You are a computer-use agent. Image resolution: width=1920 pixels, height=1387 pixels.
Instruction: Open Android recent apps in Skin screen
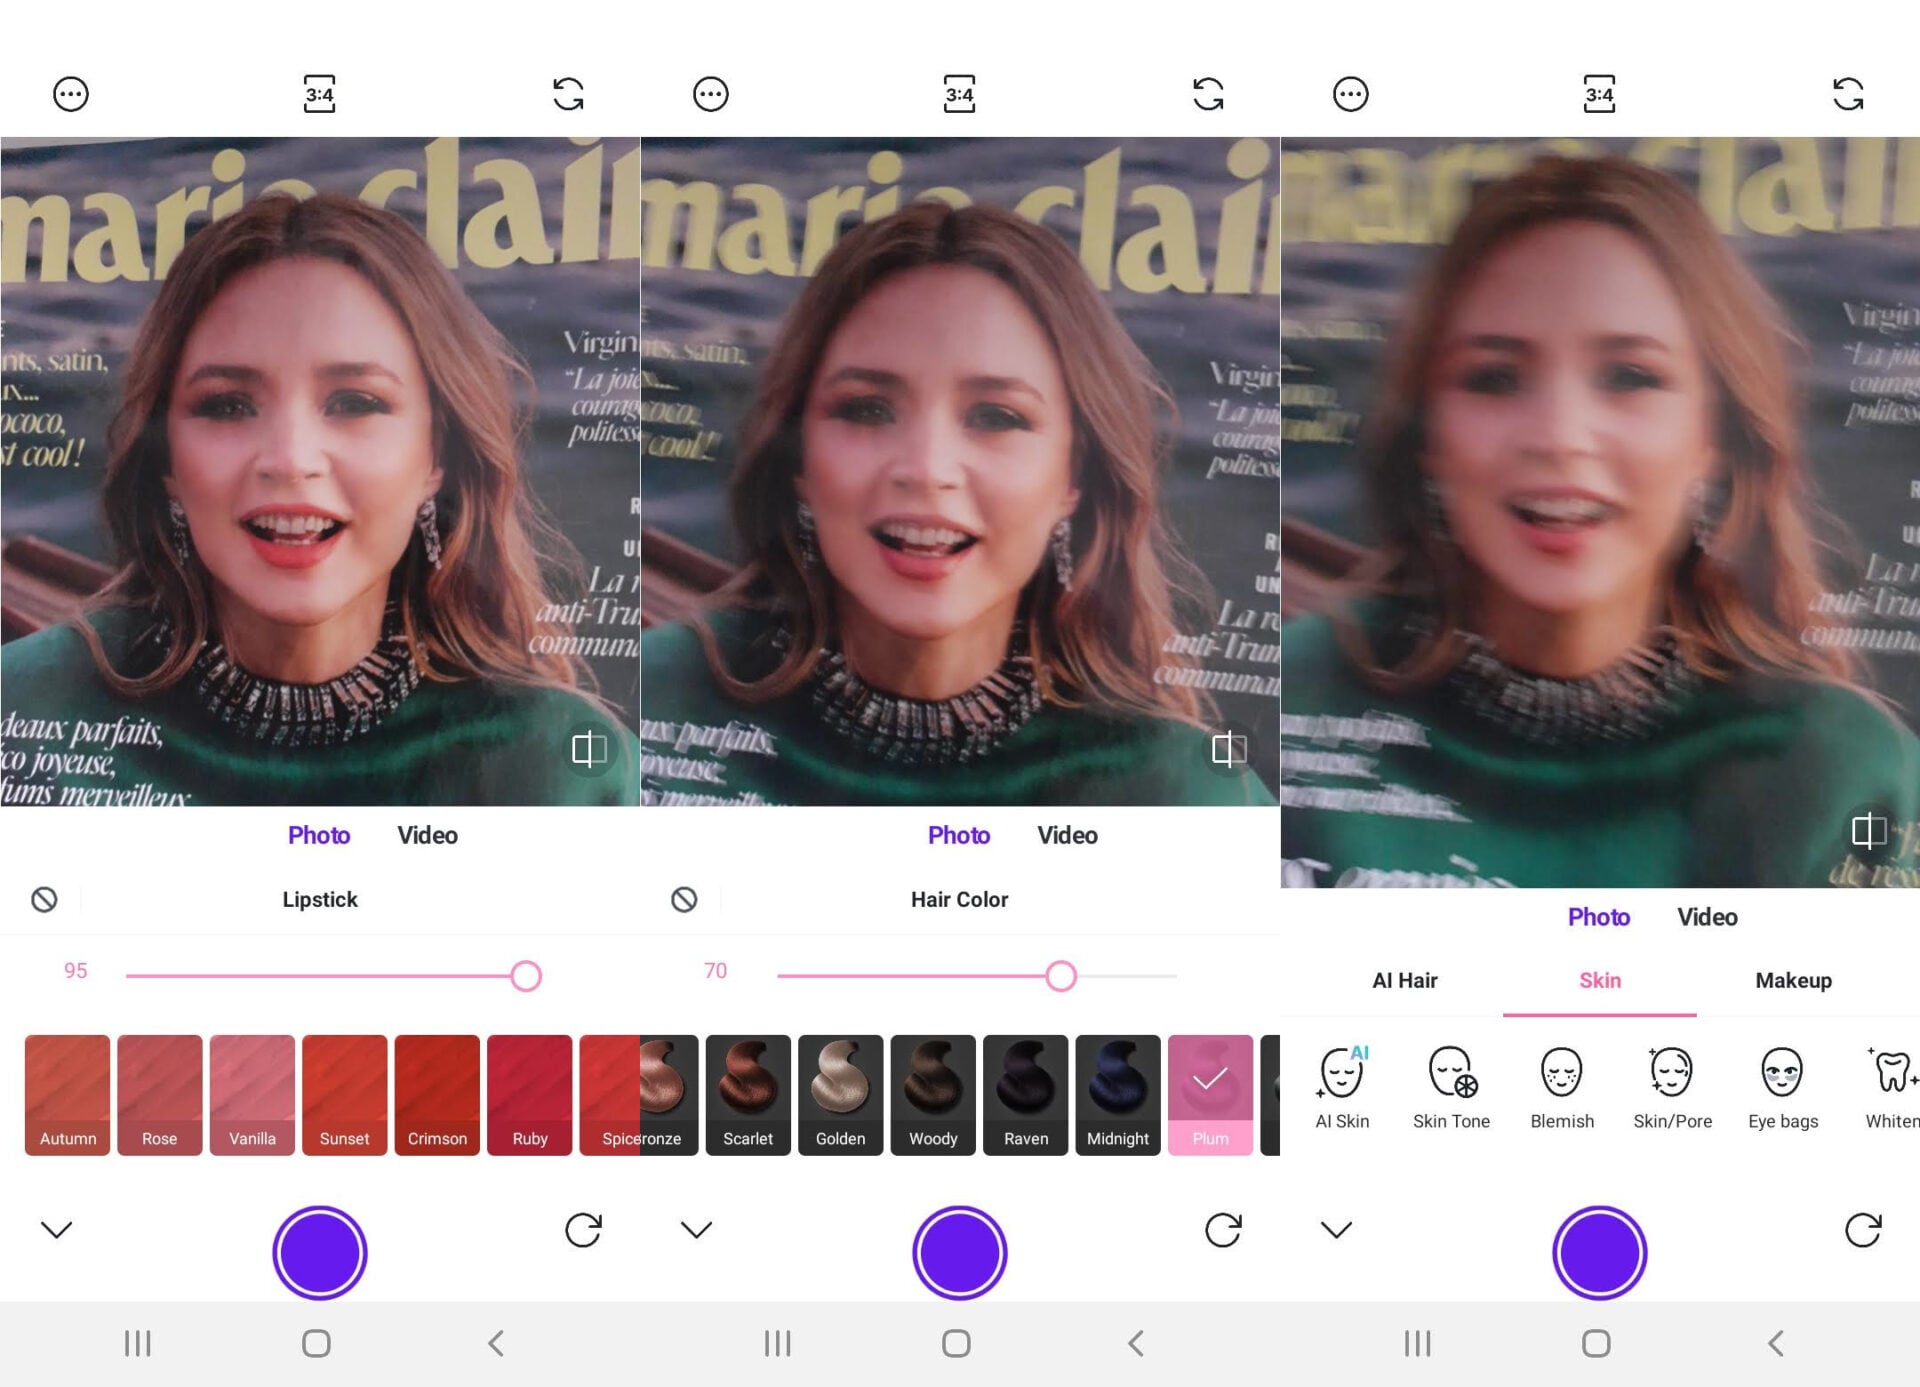(1417, 1343)
